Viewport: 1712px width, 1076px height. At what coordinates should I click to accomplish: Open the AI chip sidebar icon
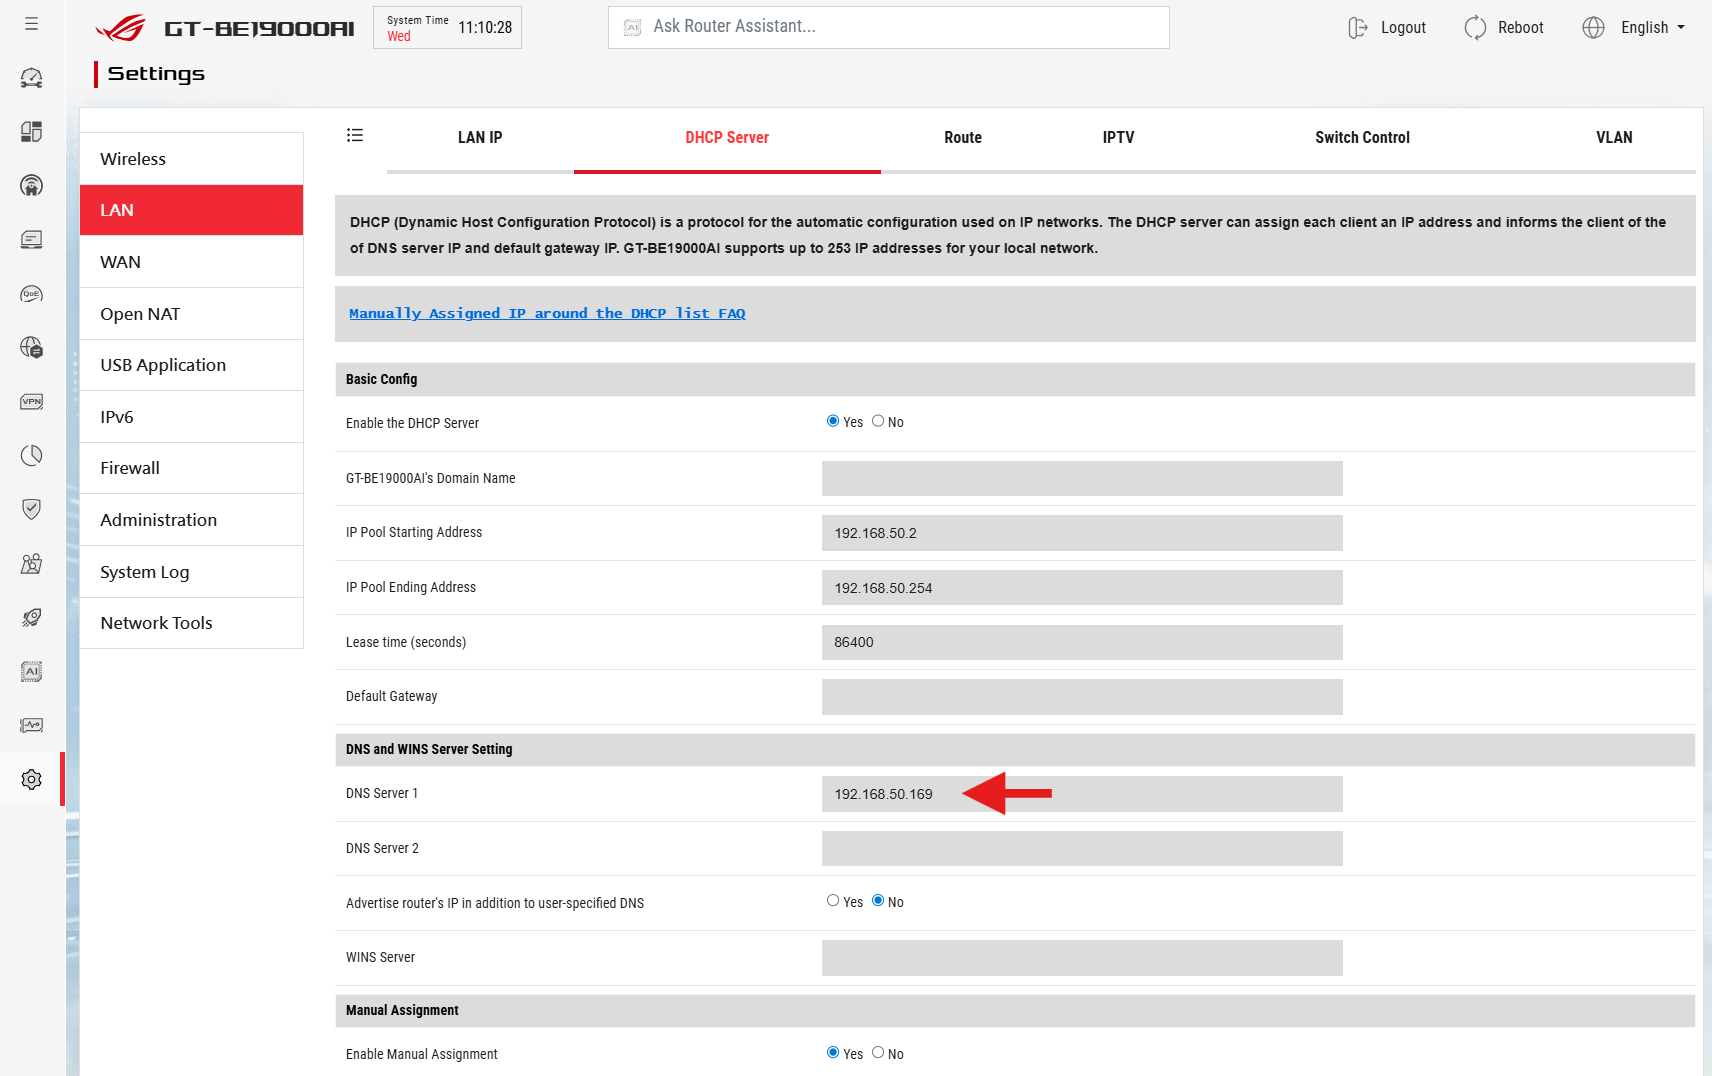[x=32, y=672]
